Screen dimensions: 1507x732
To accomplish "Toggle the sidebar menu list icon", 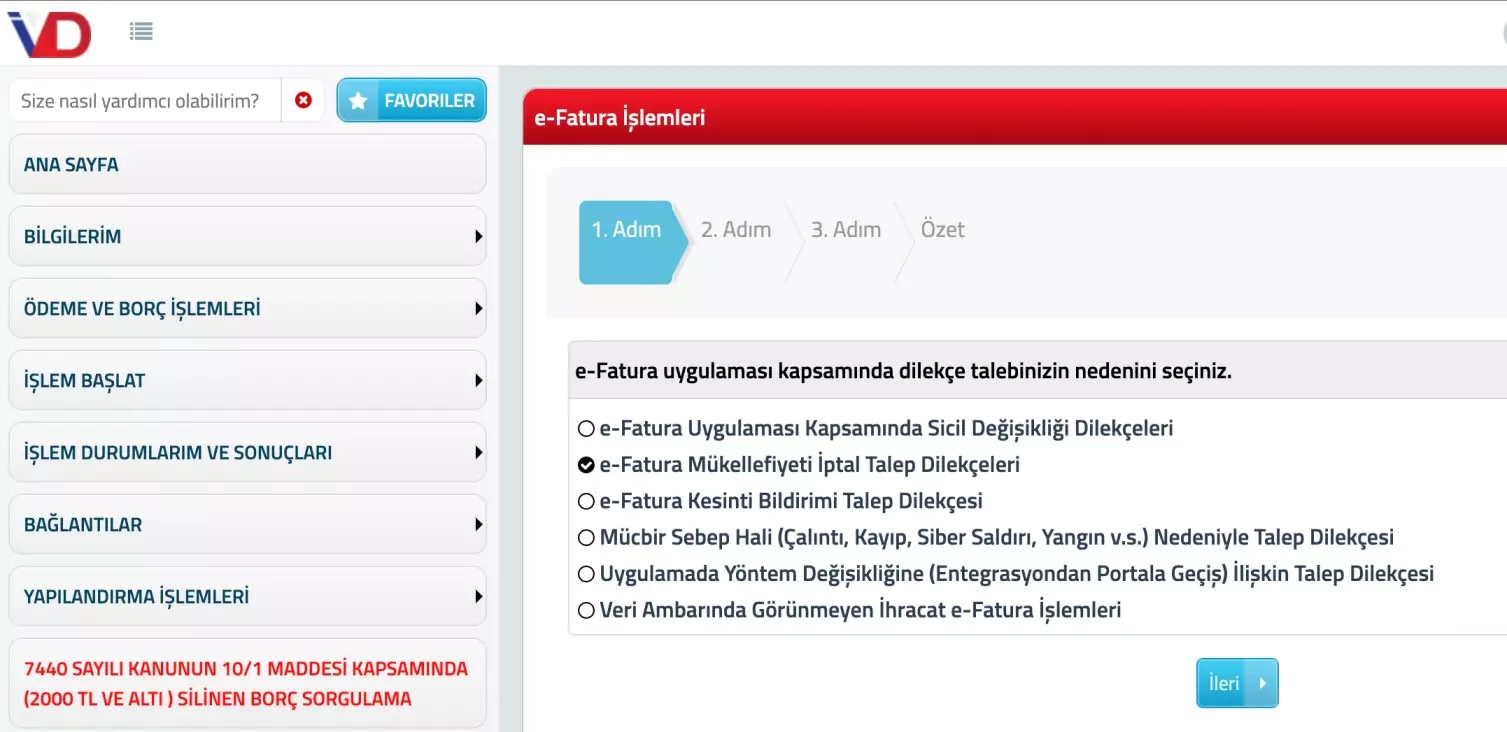I will [141, 31].
